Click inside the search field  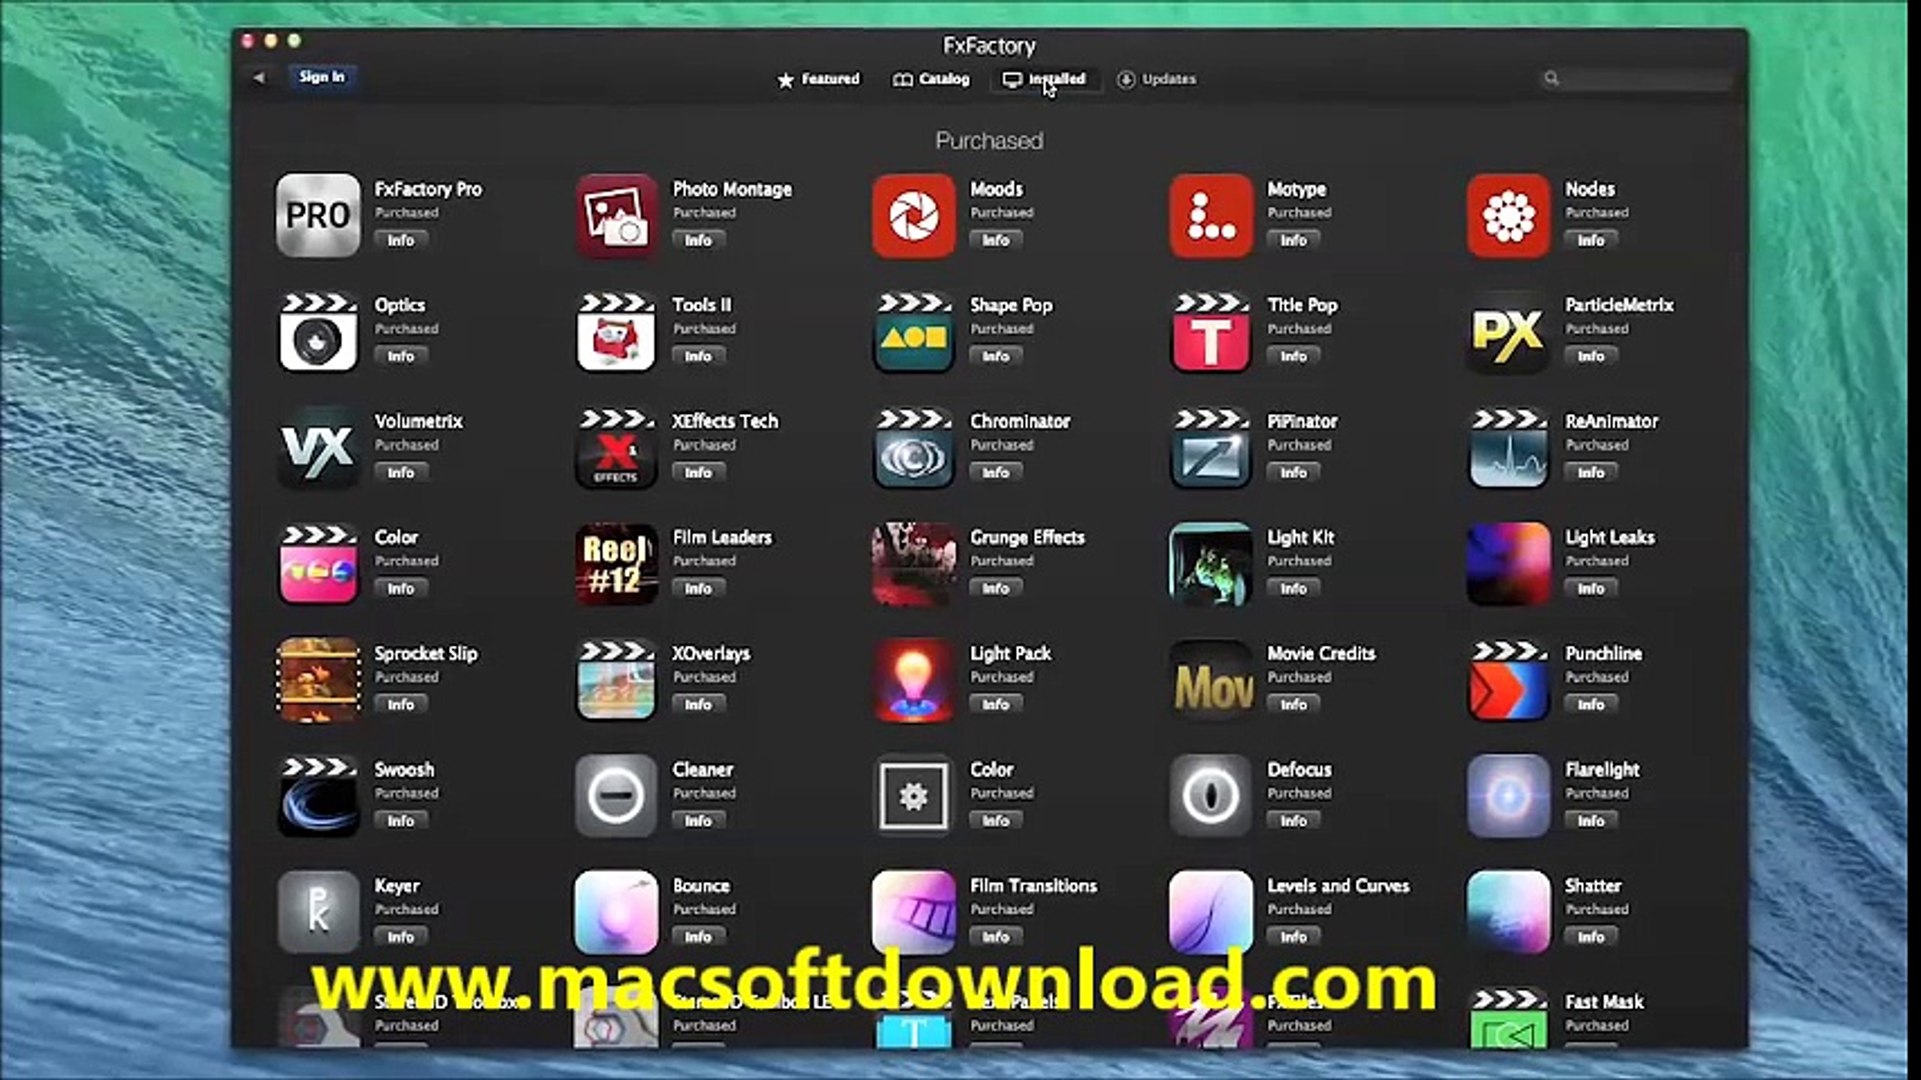click(x=1640, y=79)
